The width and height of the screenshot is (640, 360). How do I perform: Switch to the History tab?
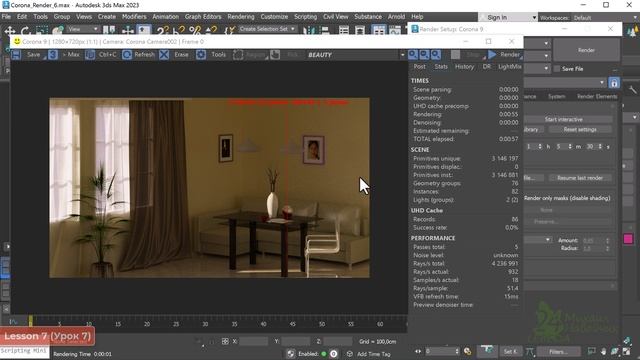(464, 67)
